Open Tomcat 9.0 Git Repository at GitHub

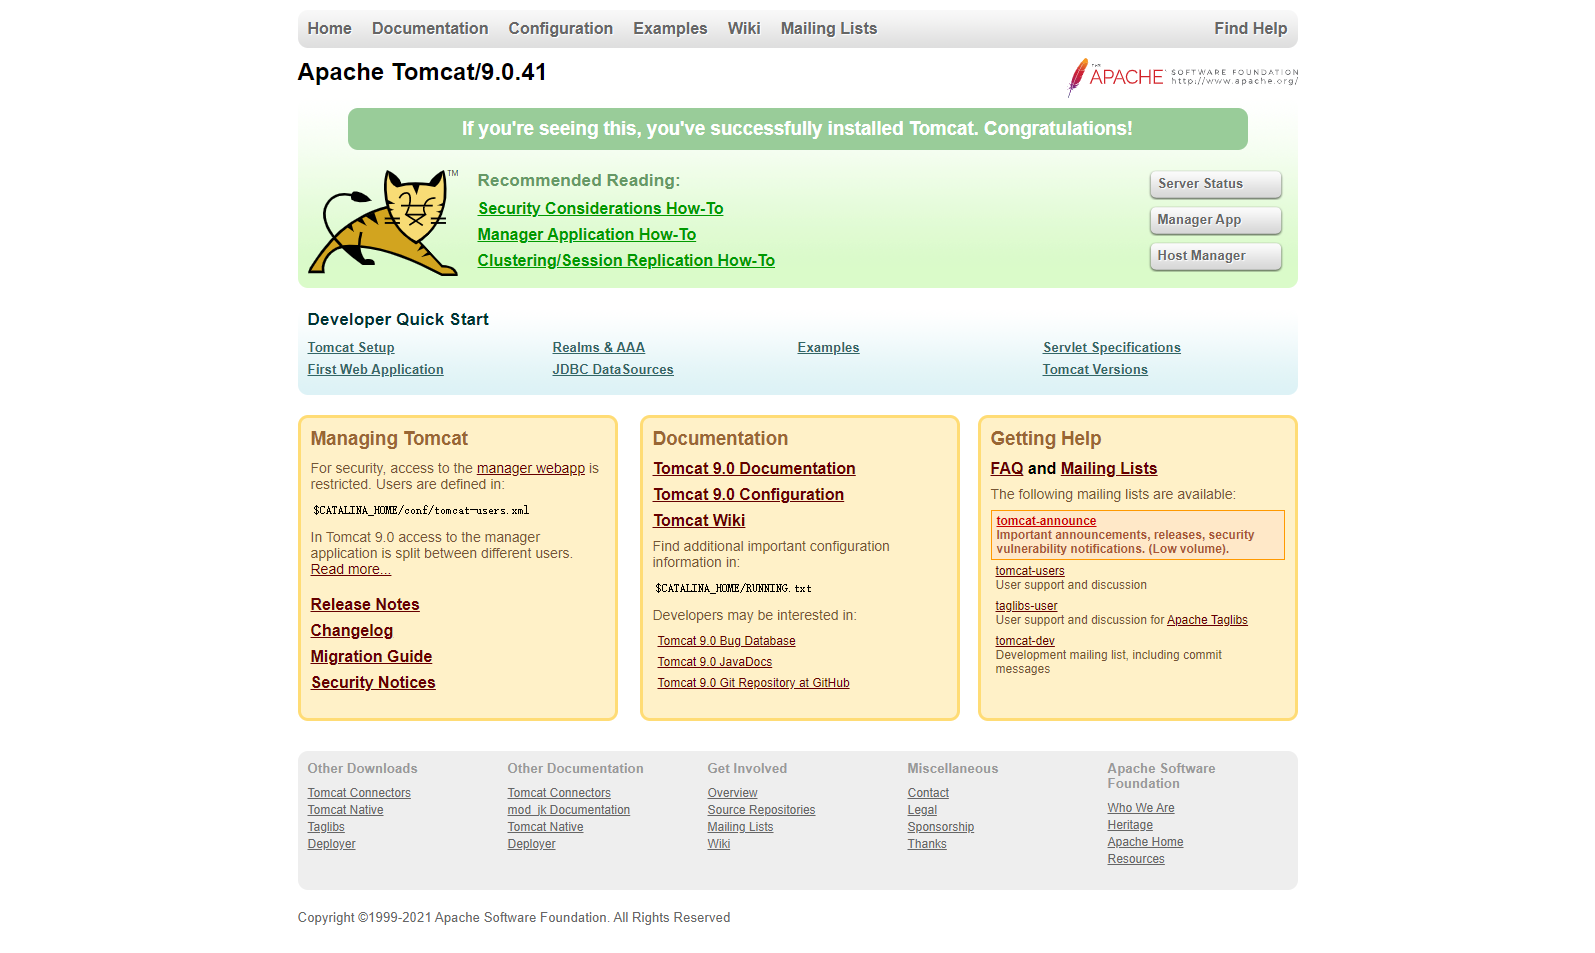click(x=753, y=683)
